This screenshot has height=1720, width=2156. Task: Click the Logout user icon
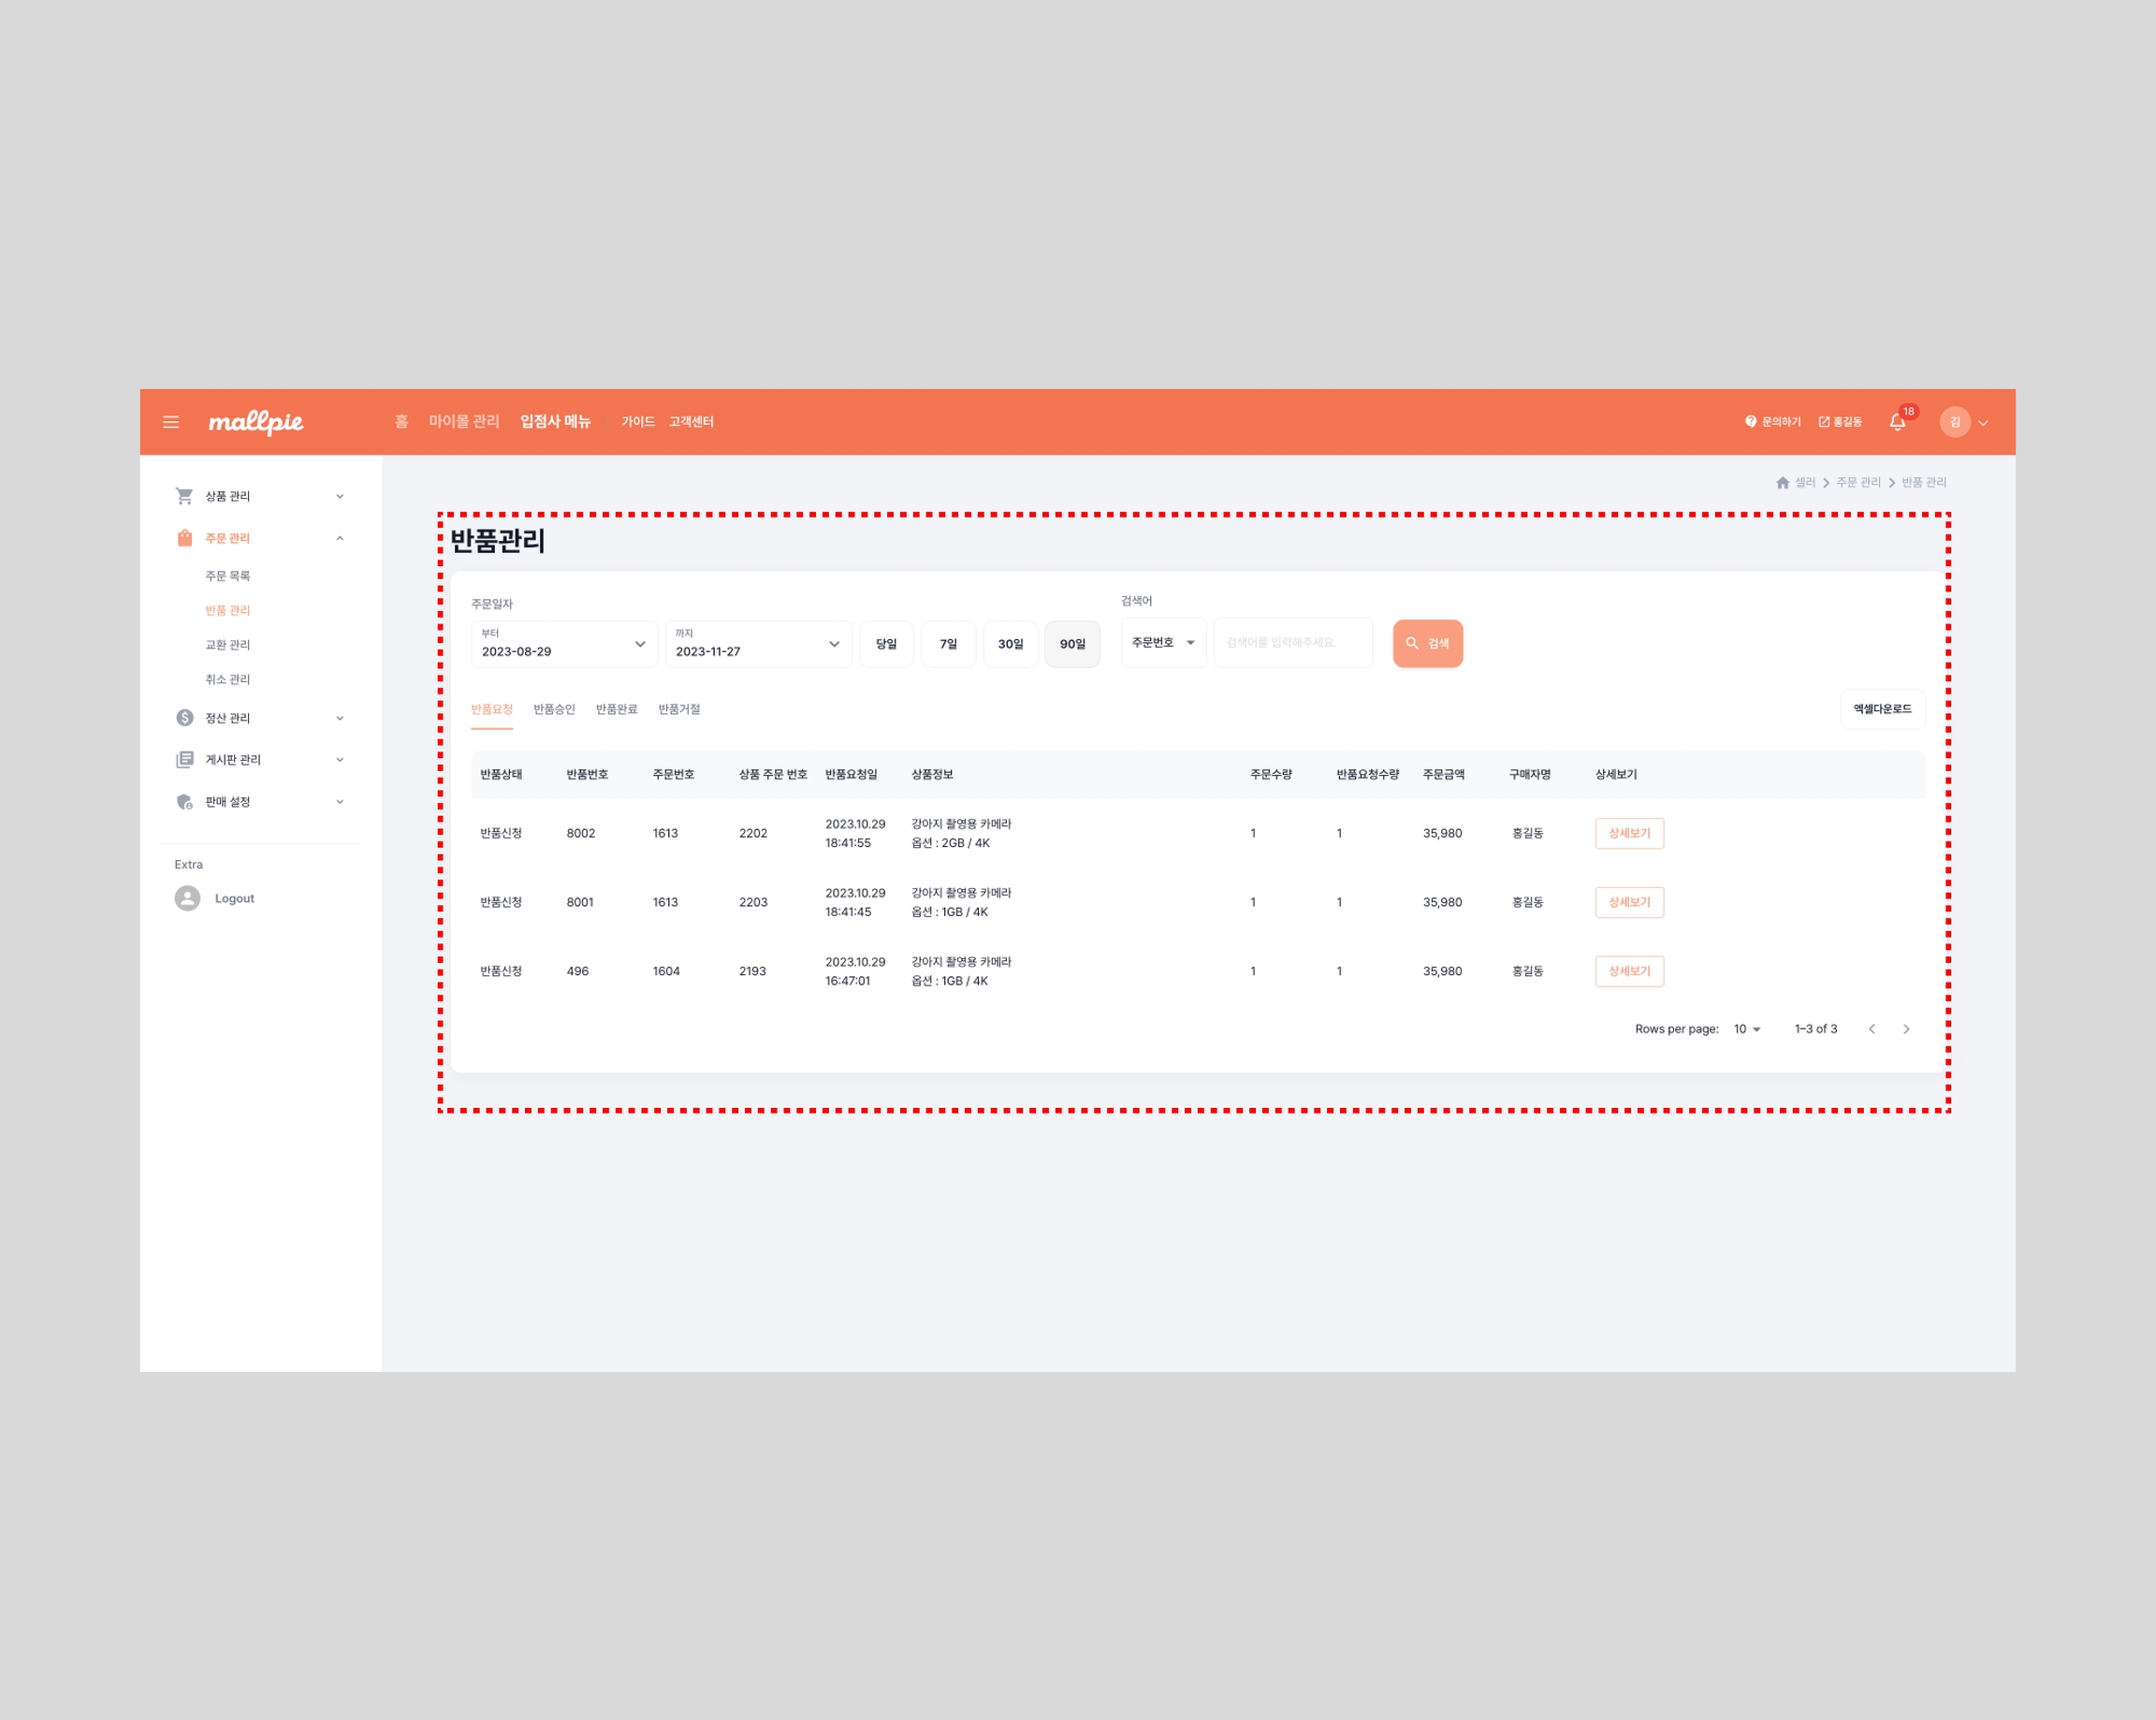(187, 898)
